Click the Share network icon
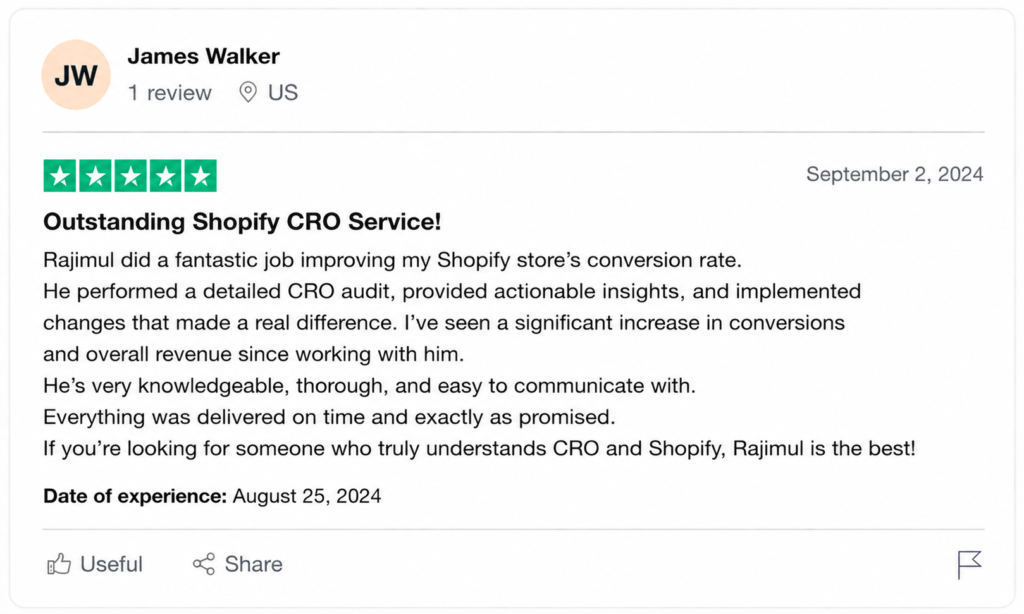The width and height of the screenshot is (1024, 614). [x=204, y=564]
